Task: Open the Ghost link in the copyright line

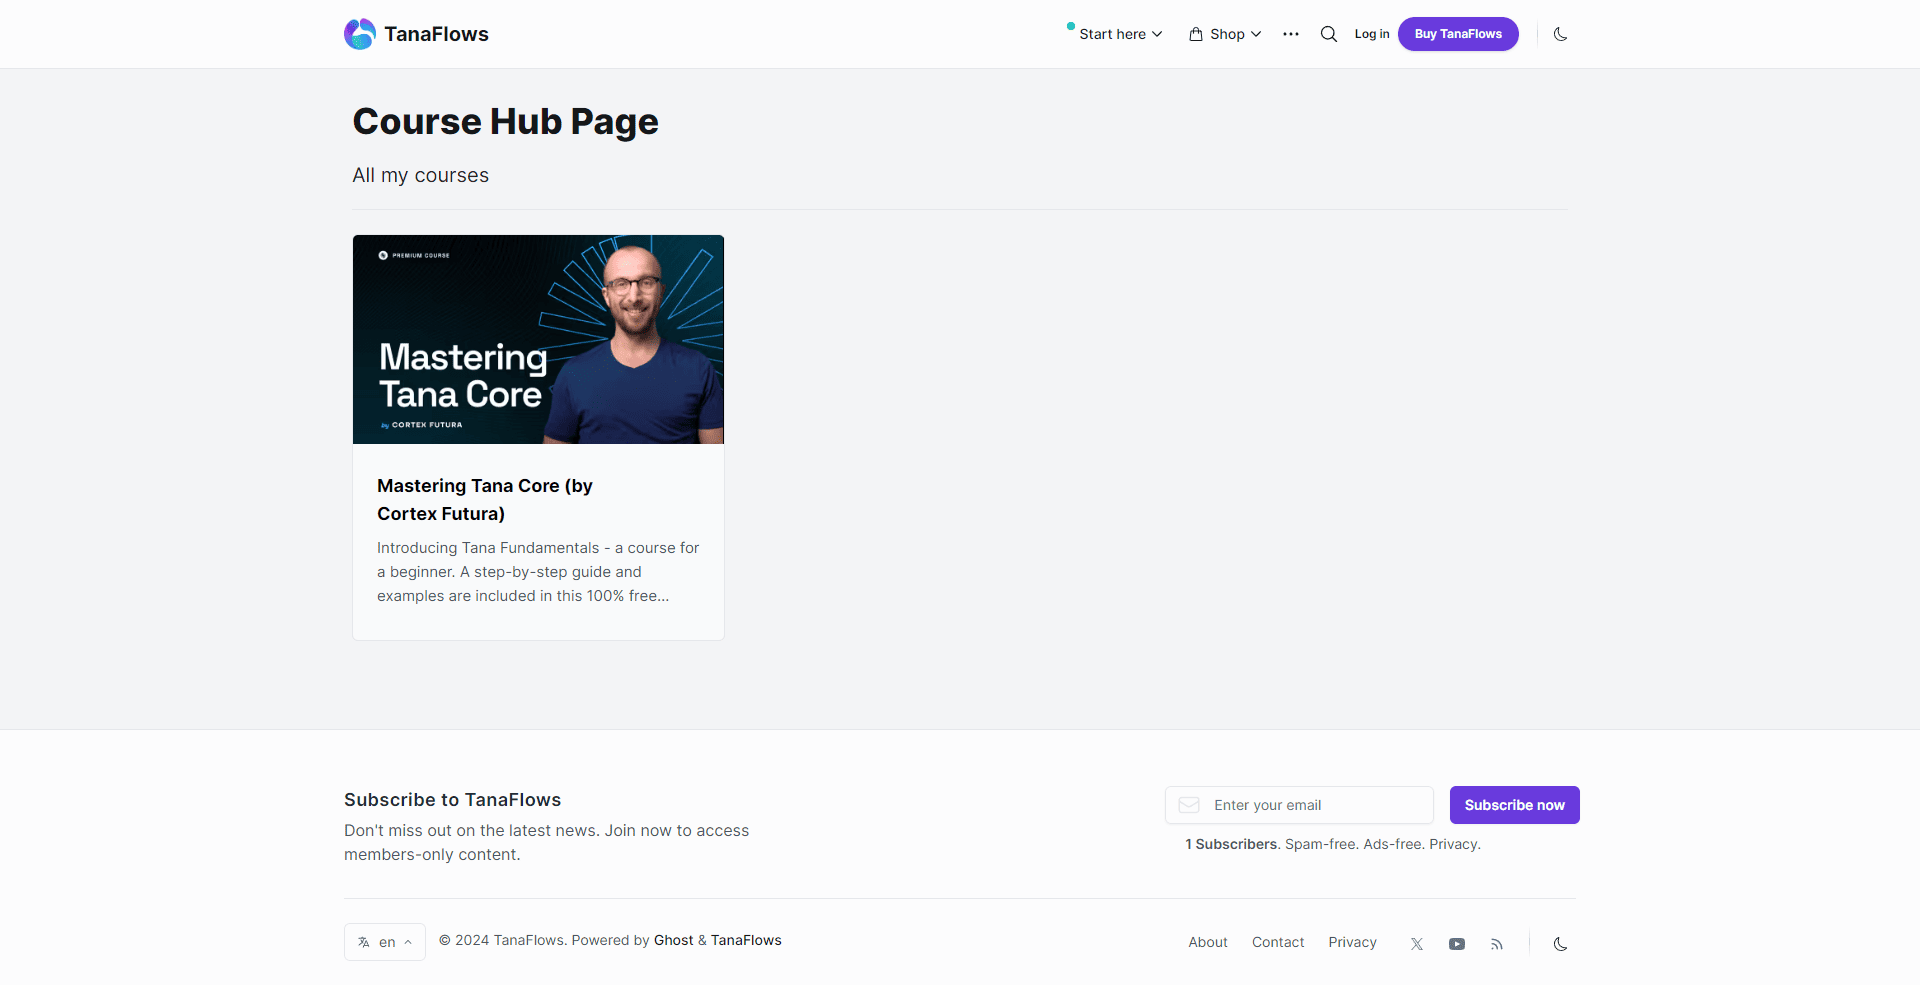Action: pos(673,940)
